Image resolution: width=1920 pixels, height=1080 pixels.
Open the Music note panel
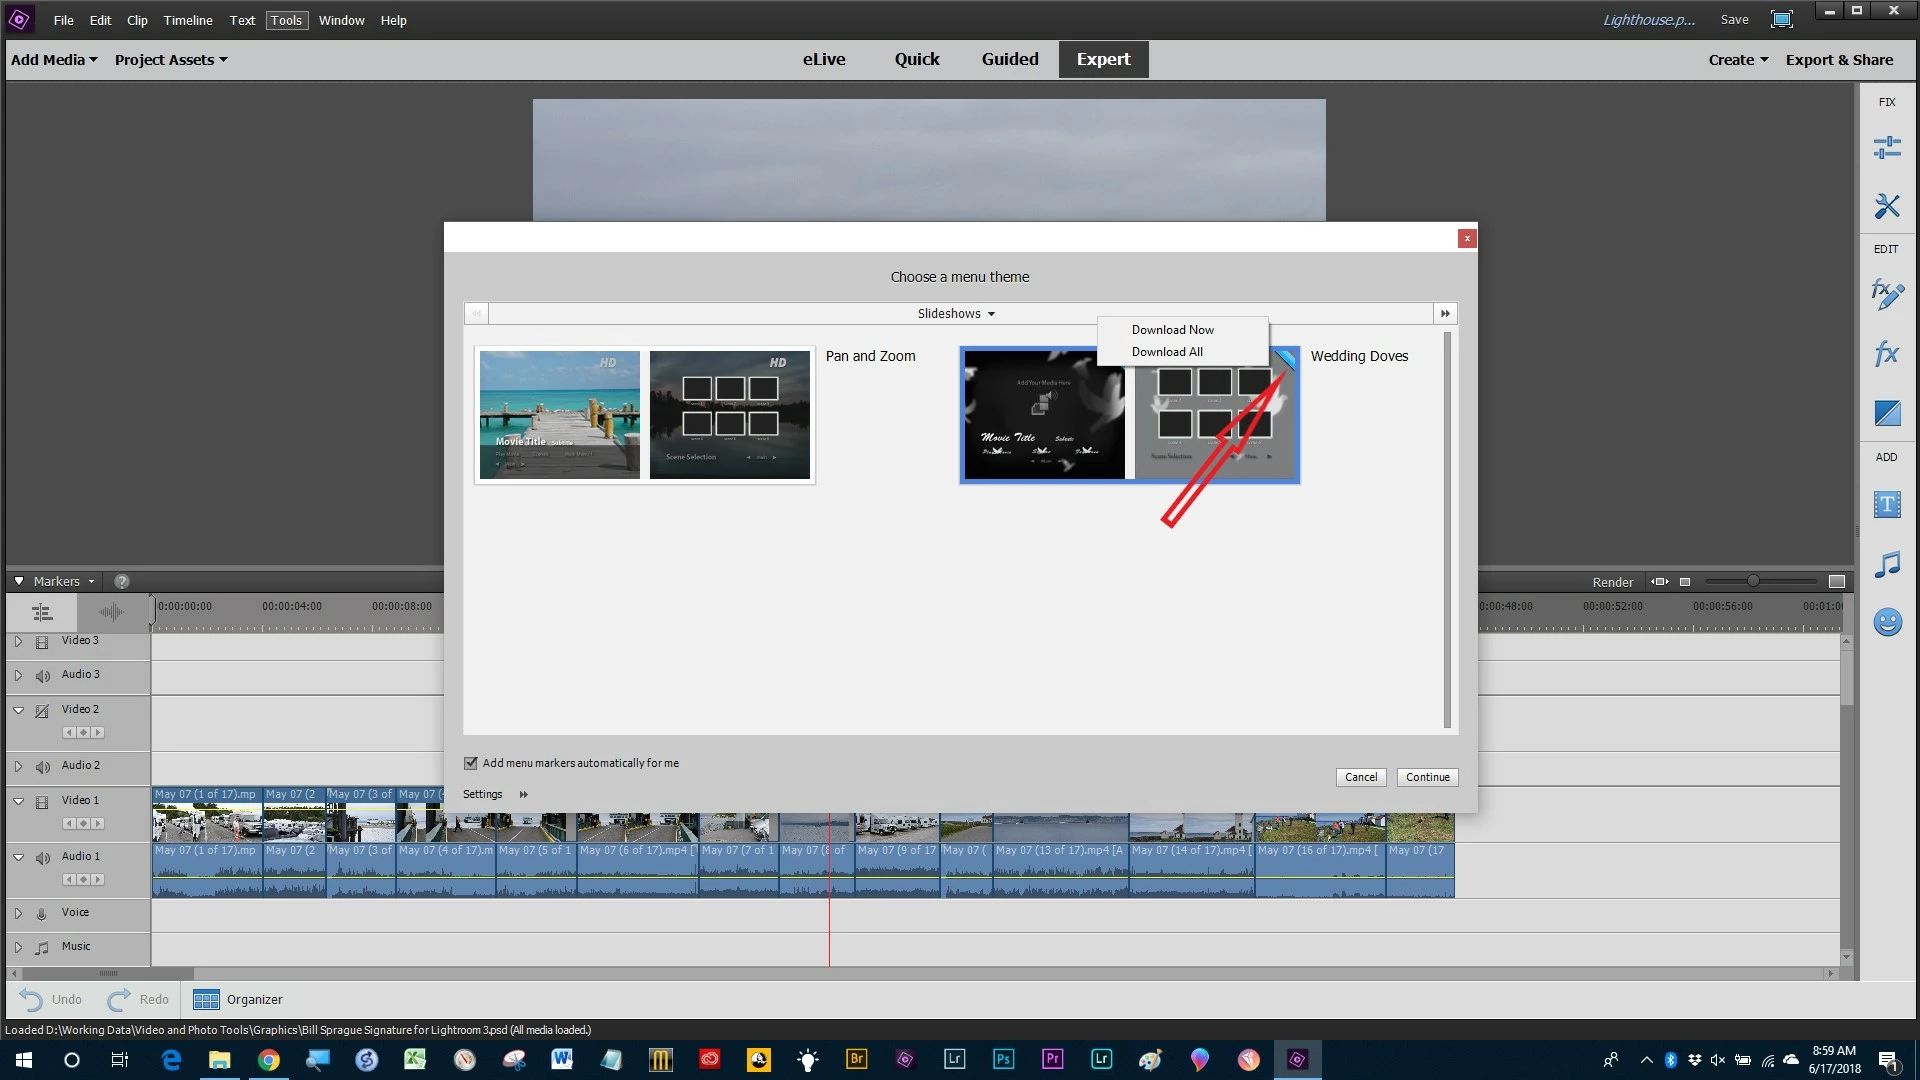(1886, 564)
